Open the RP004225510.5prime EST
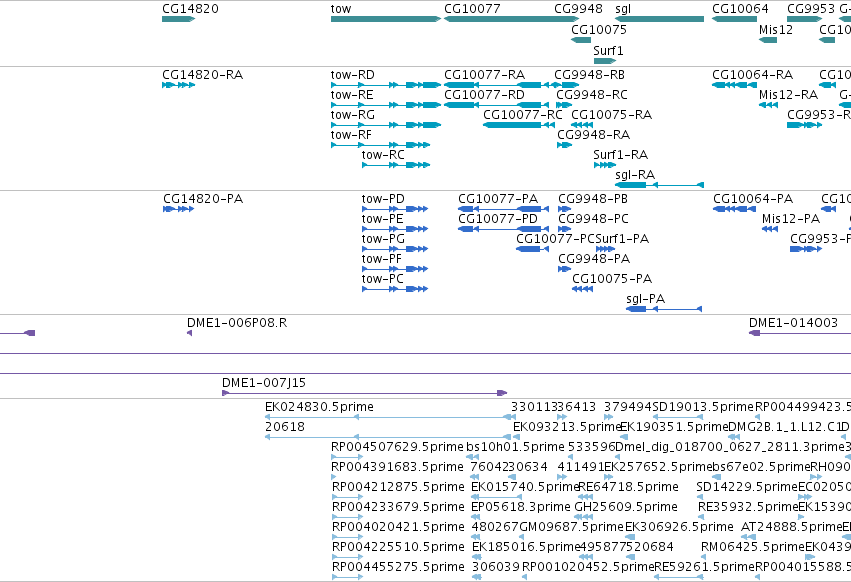Screen dimensions: 851x582 pos(347,557)
